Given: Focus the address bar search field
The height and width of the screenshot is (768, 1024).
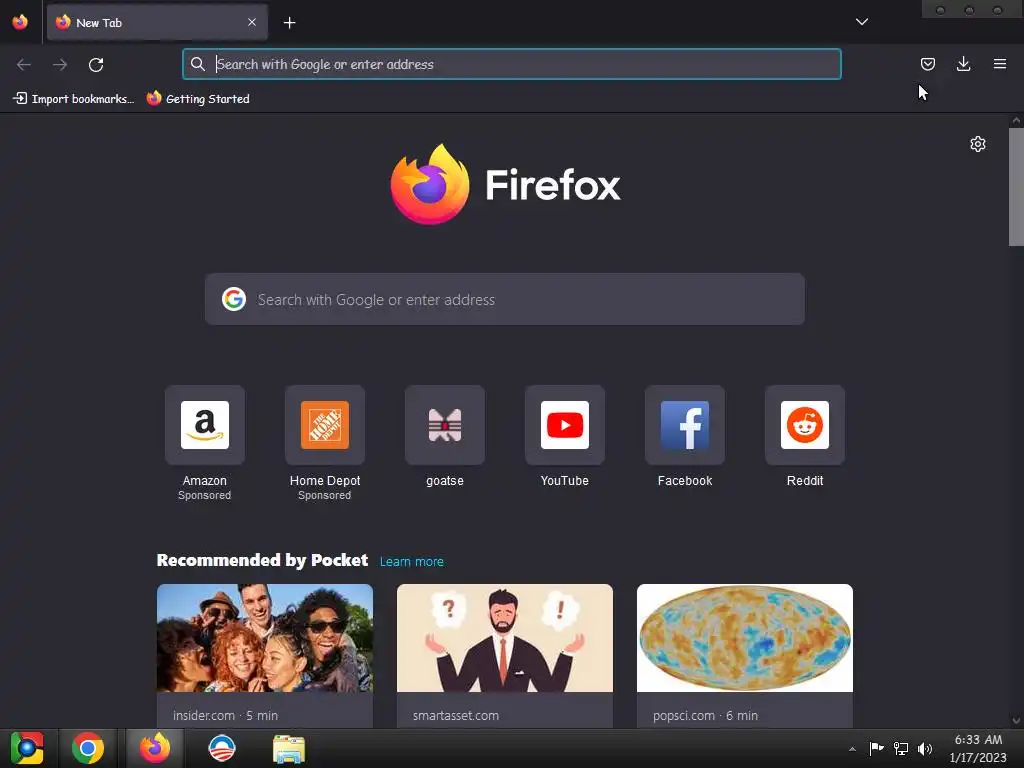Looking at the screenshot, I should [511, 64].
